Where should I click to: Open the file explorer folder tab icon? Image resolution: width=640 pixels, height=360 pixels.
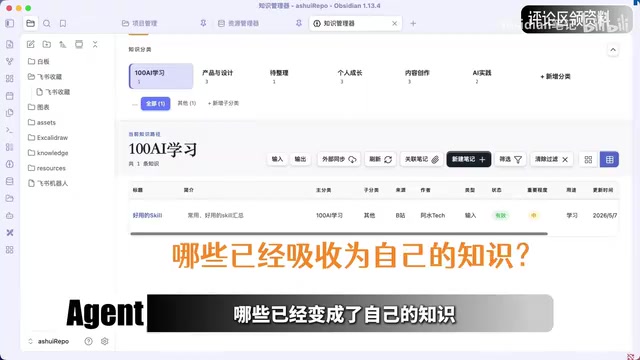point(30,23)
